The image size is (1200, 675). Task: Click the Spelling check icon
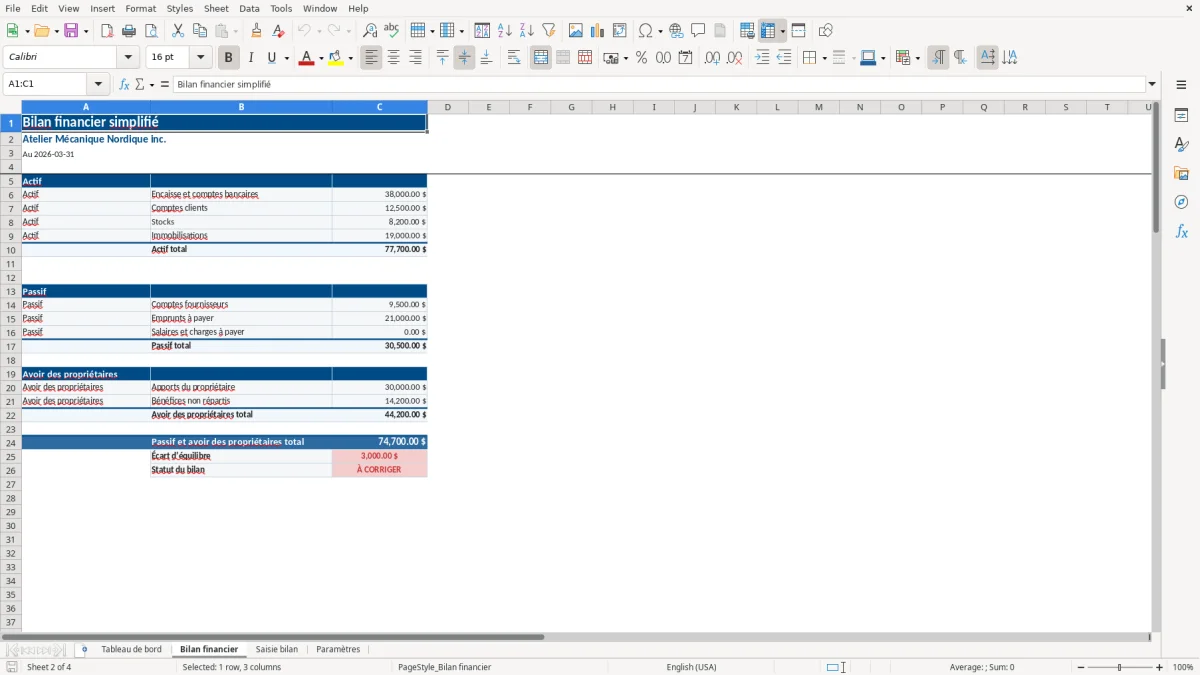pyautogui.click(x=392, y=31)
